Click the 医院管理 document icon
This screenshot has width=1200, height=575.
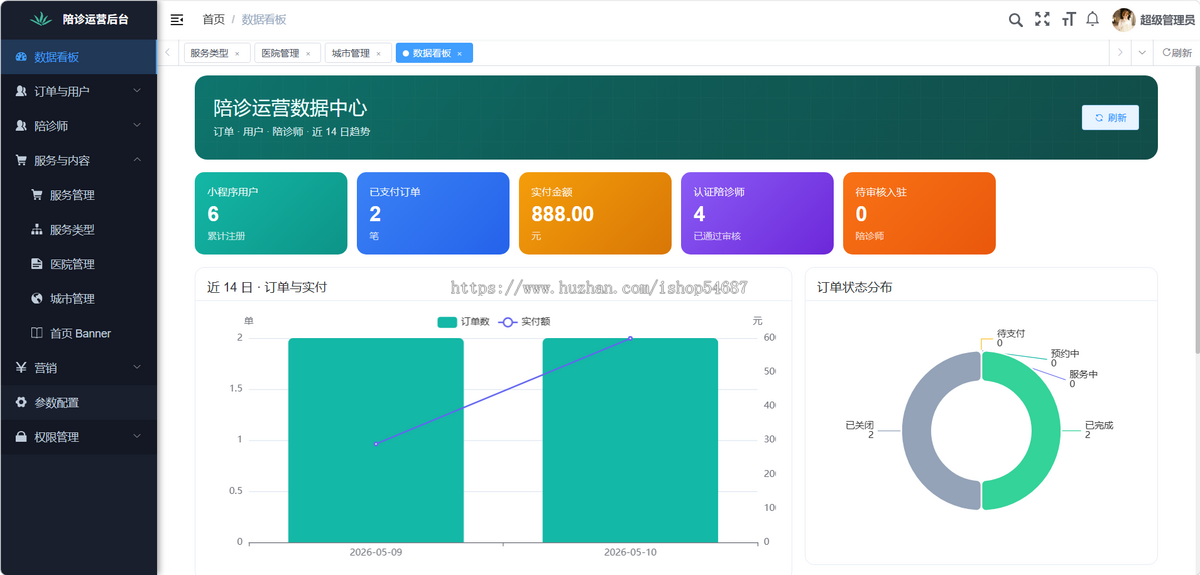click(x=37, y=264)
